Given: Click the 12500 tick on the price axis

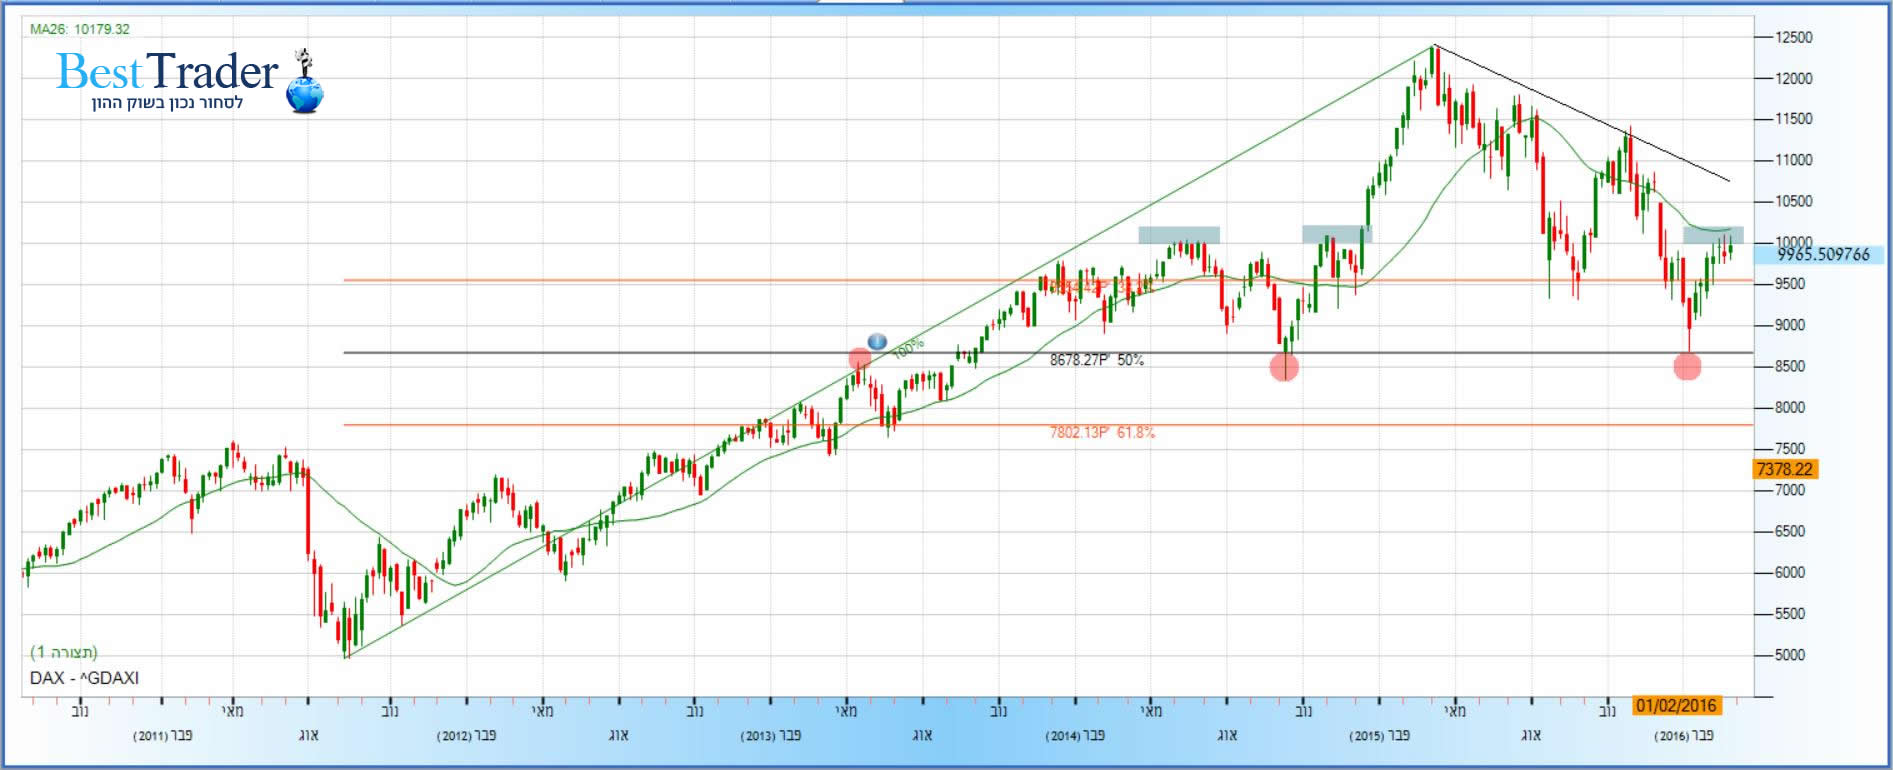Looking at the screenshot, I should coord(1792,37).
